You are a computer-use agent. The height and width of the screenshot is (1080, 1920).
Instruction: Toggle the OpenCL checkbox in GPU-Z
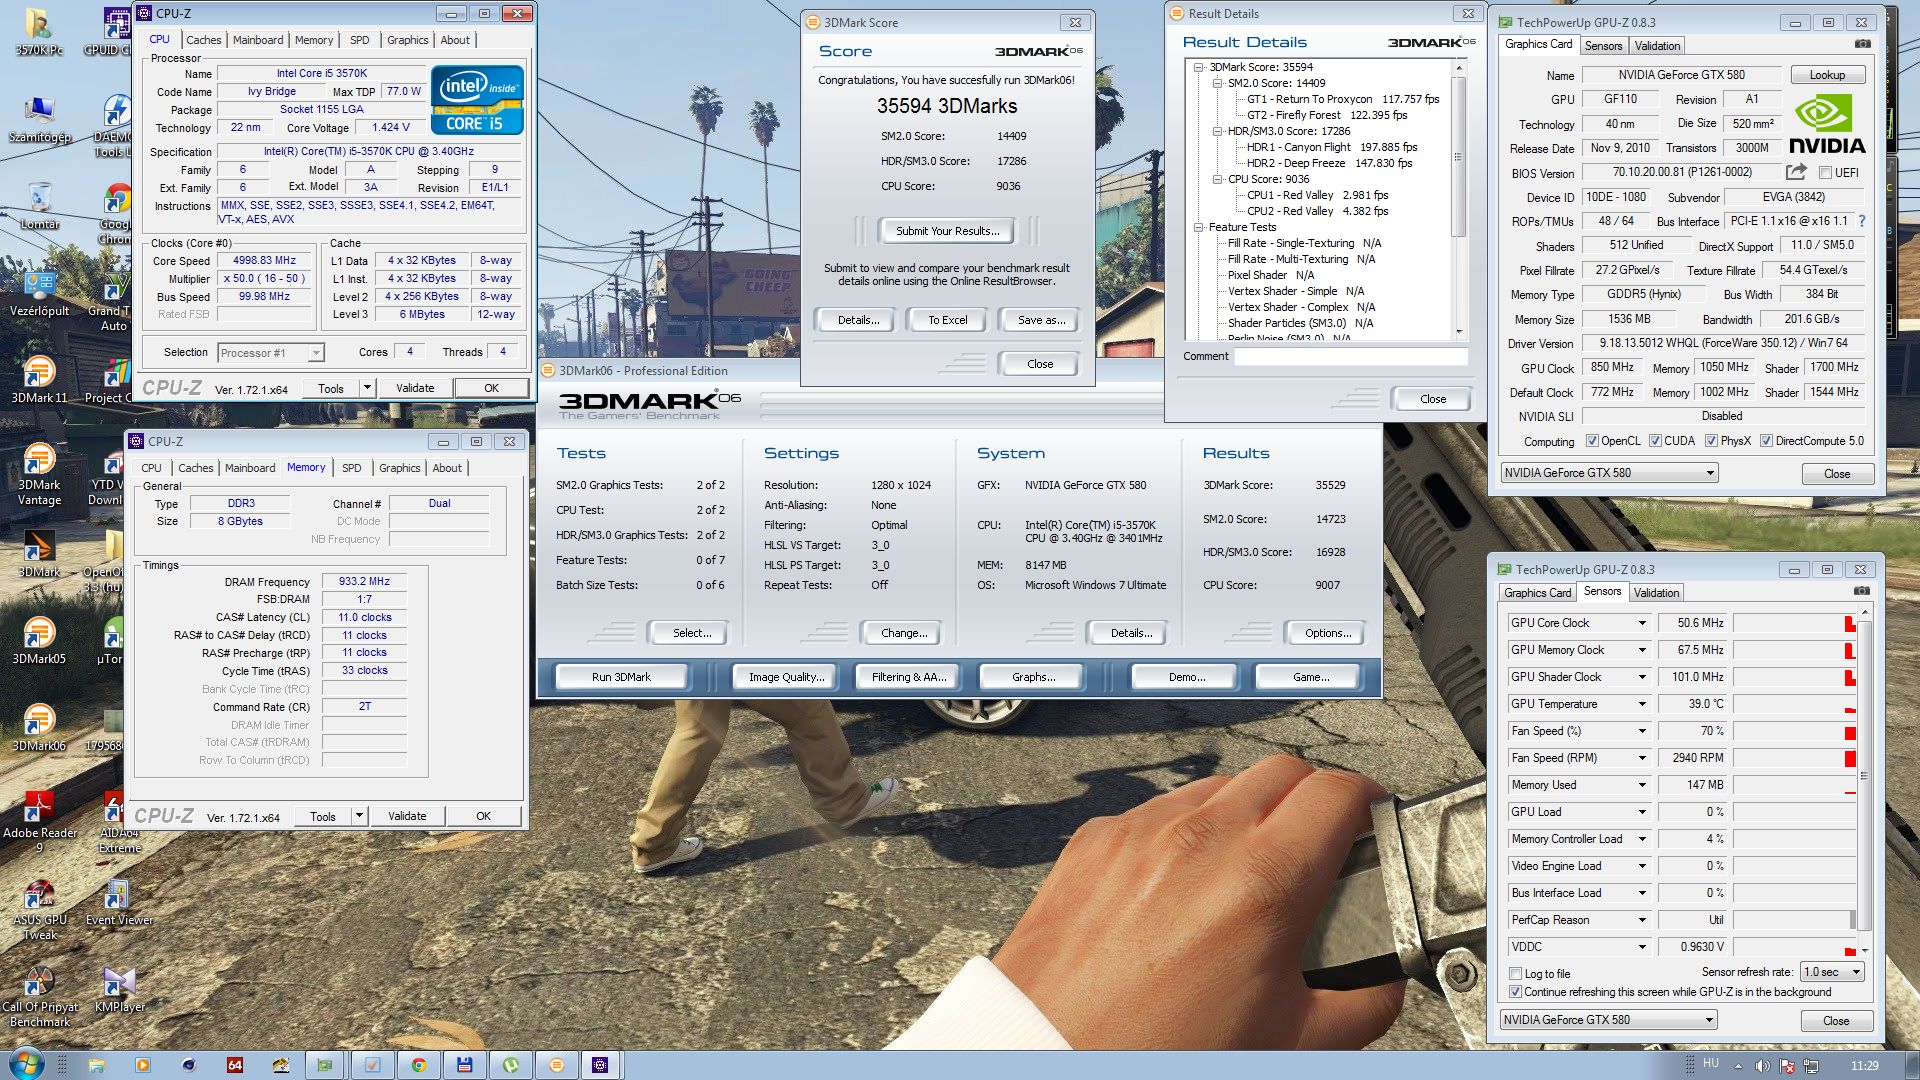click(1593, 441)
